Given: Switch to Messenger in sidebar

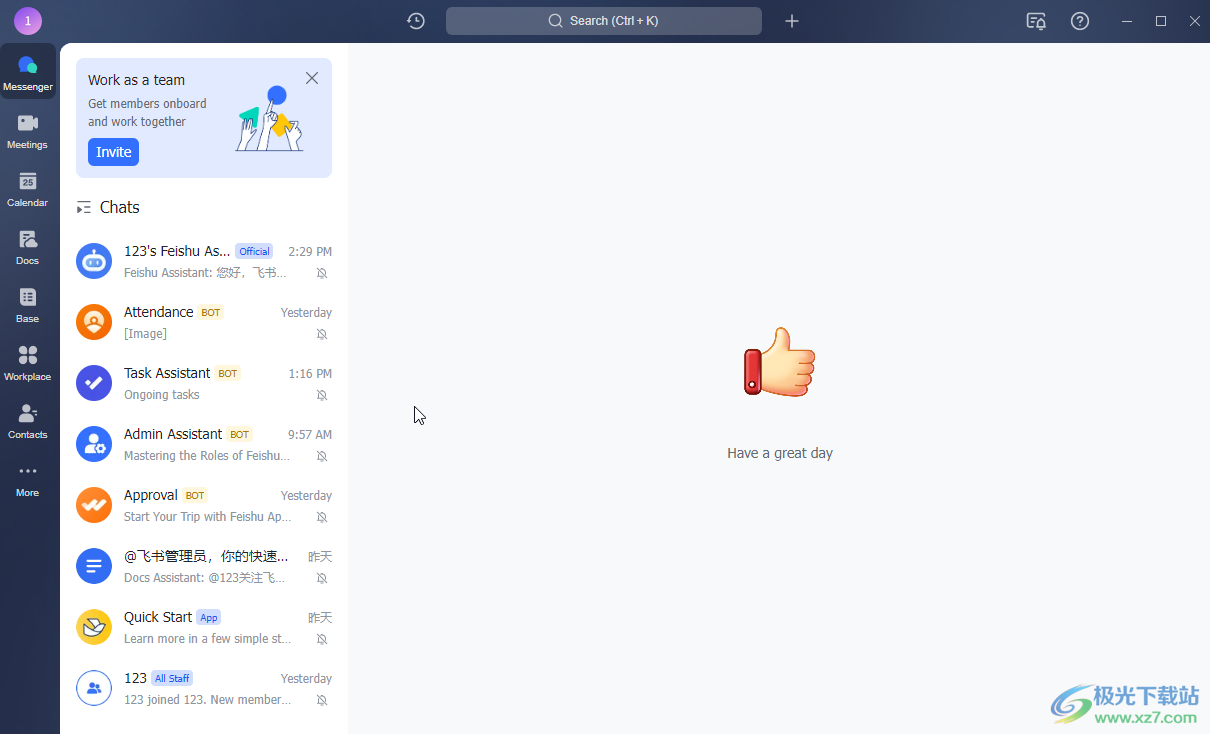Looking at the screenshot, I should click(28, 72).
